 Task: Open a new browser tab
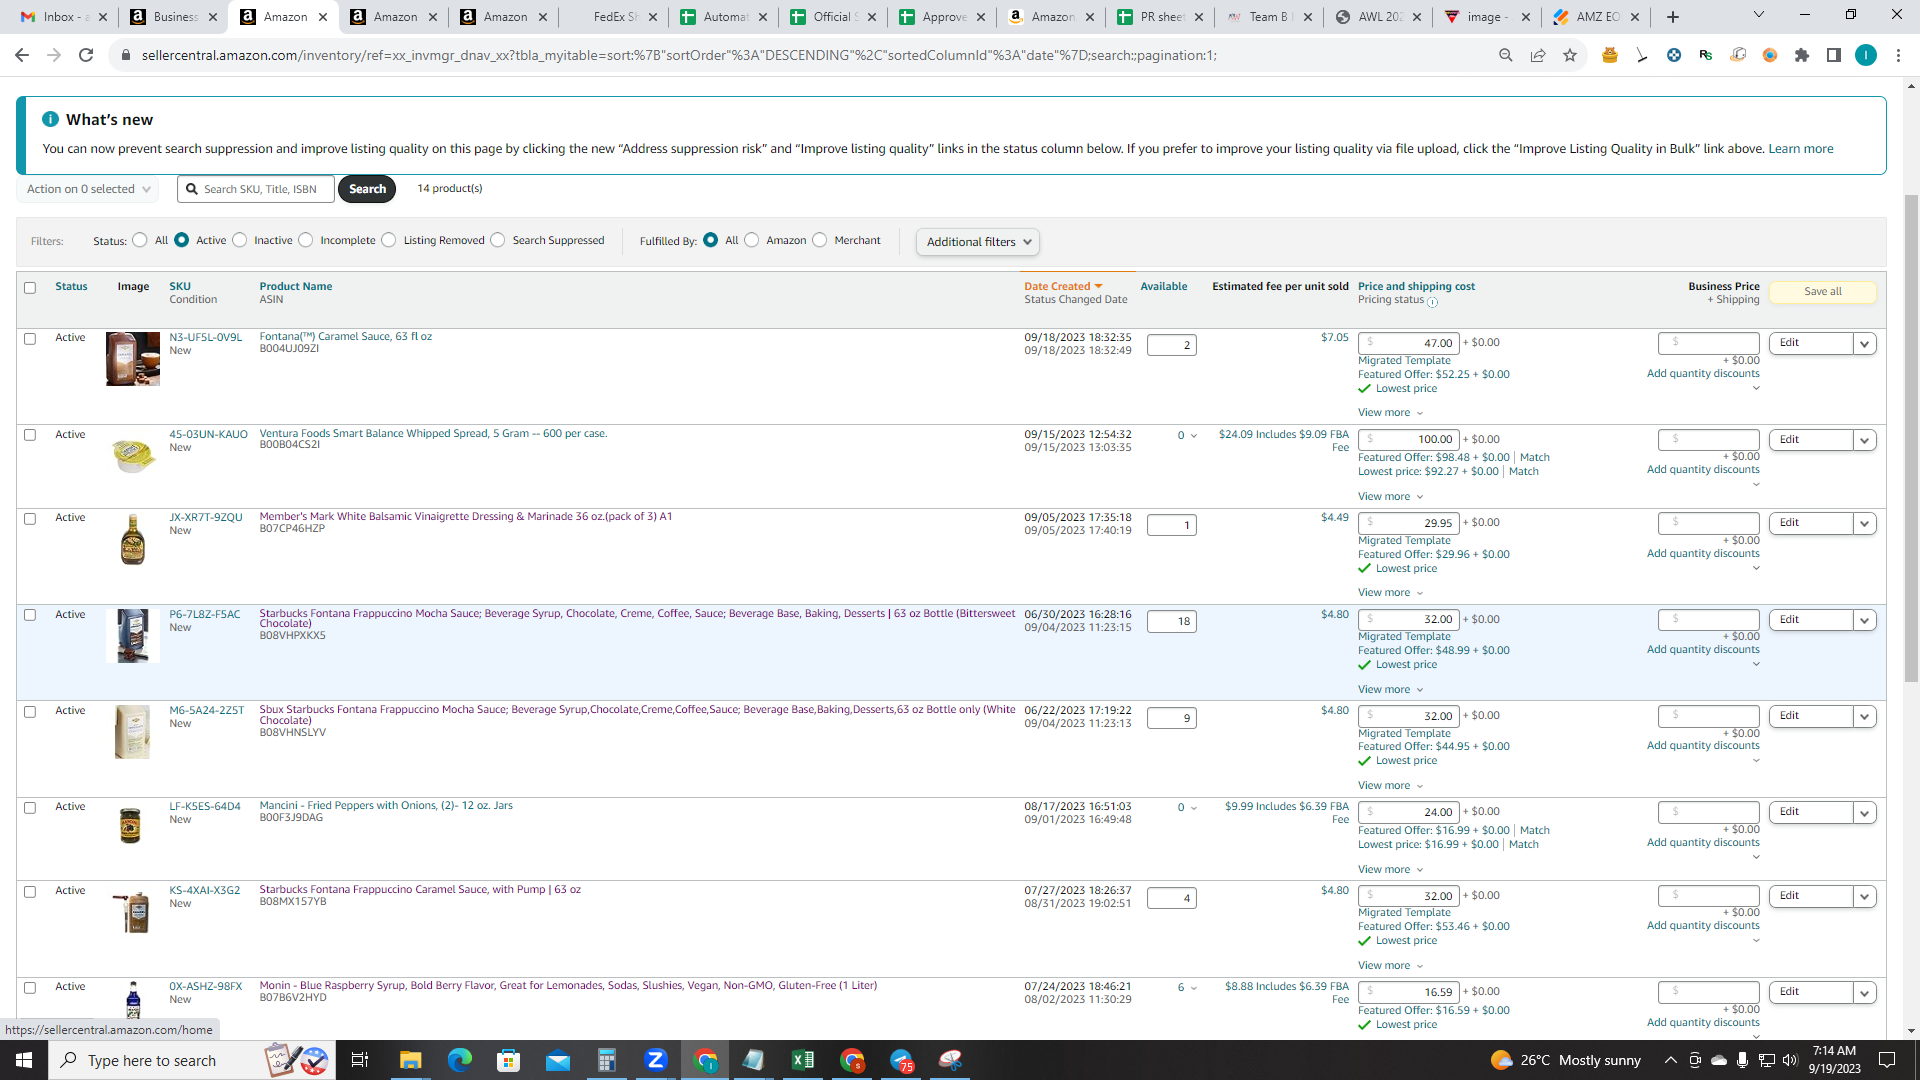[1673, 17]
